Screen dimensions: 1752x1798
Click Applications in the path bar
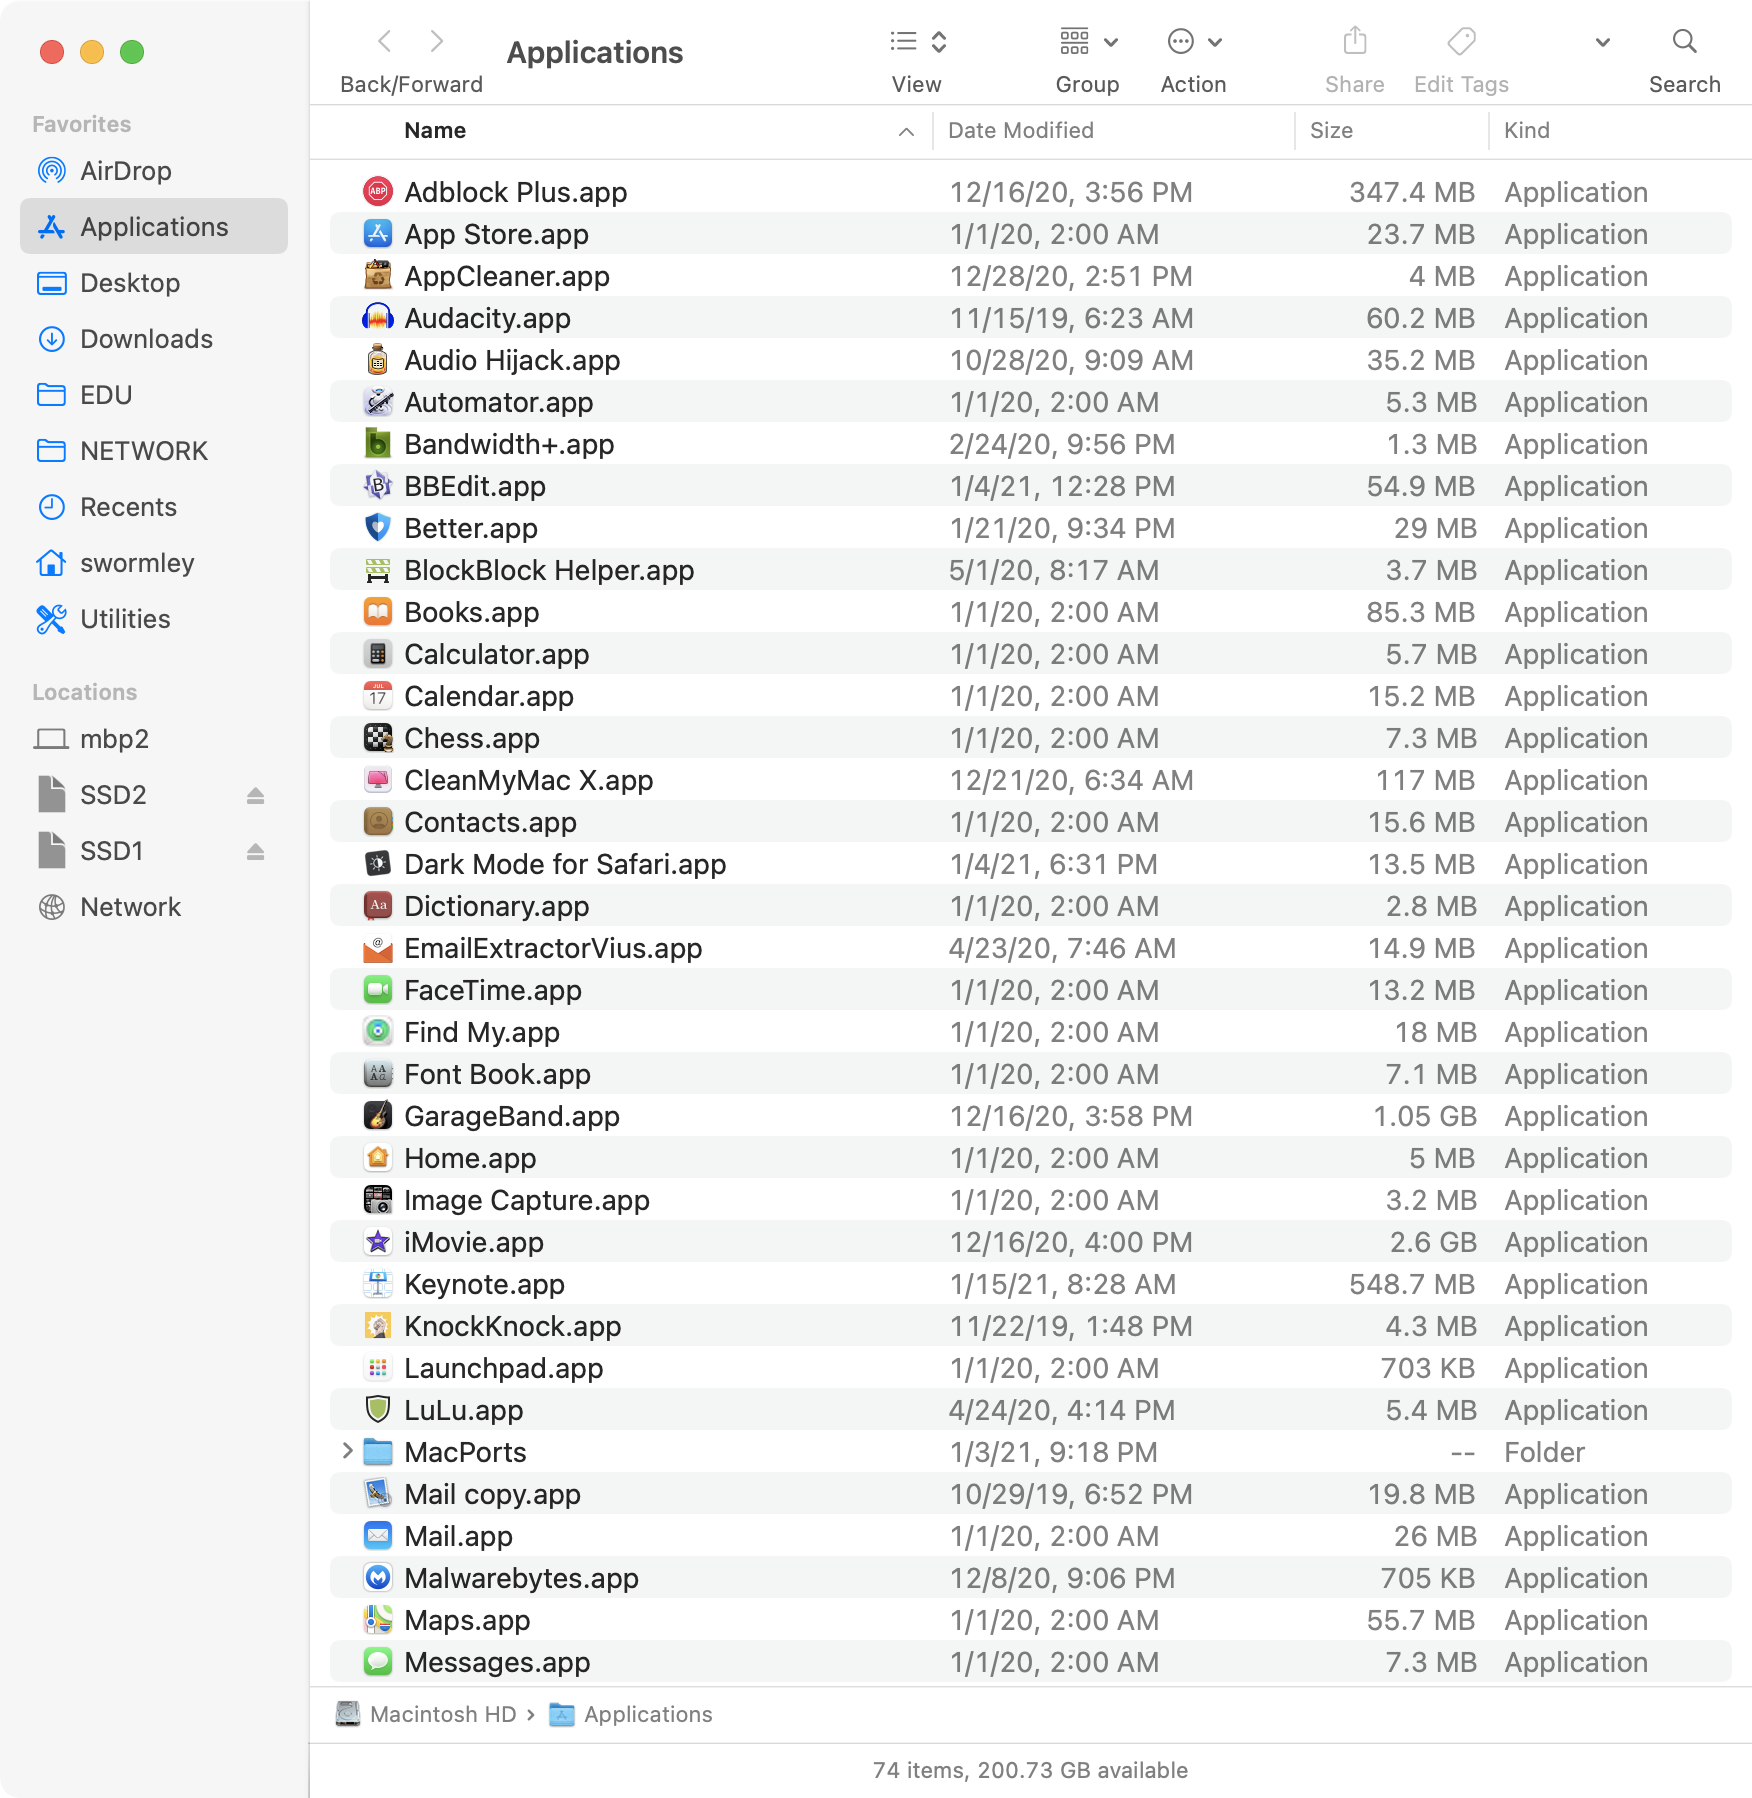tap(632, 1714)
